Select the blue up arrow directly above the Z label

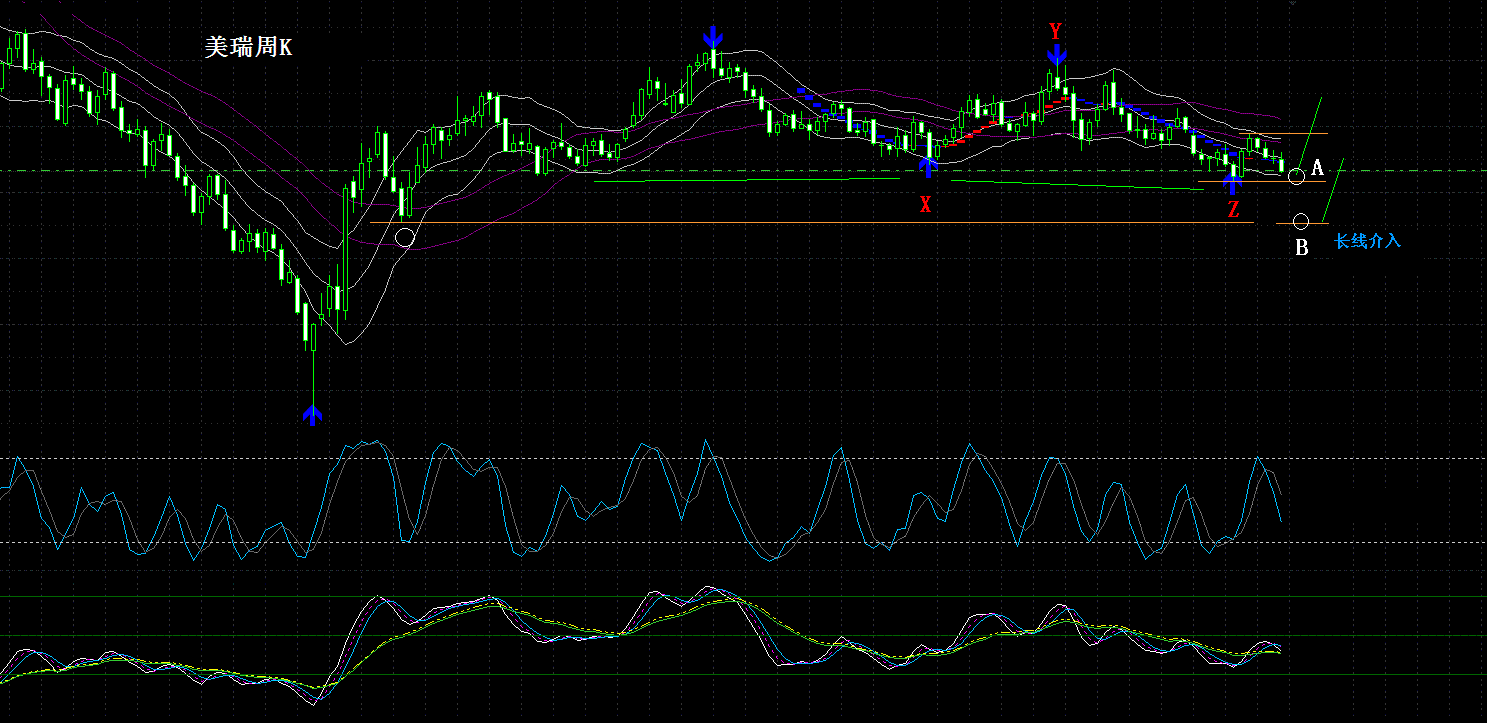click(1234, 183)
